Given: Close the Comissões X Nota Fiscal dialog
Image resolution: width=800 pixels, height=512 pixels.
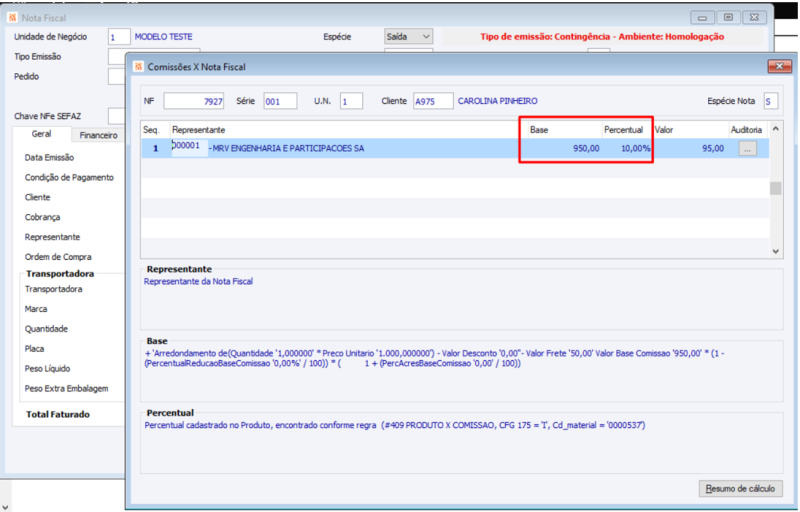Looking at the screenshot, I should click(779, 66).
